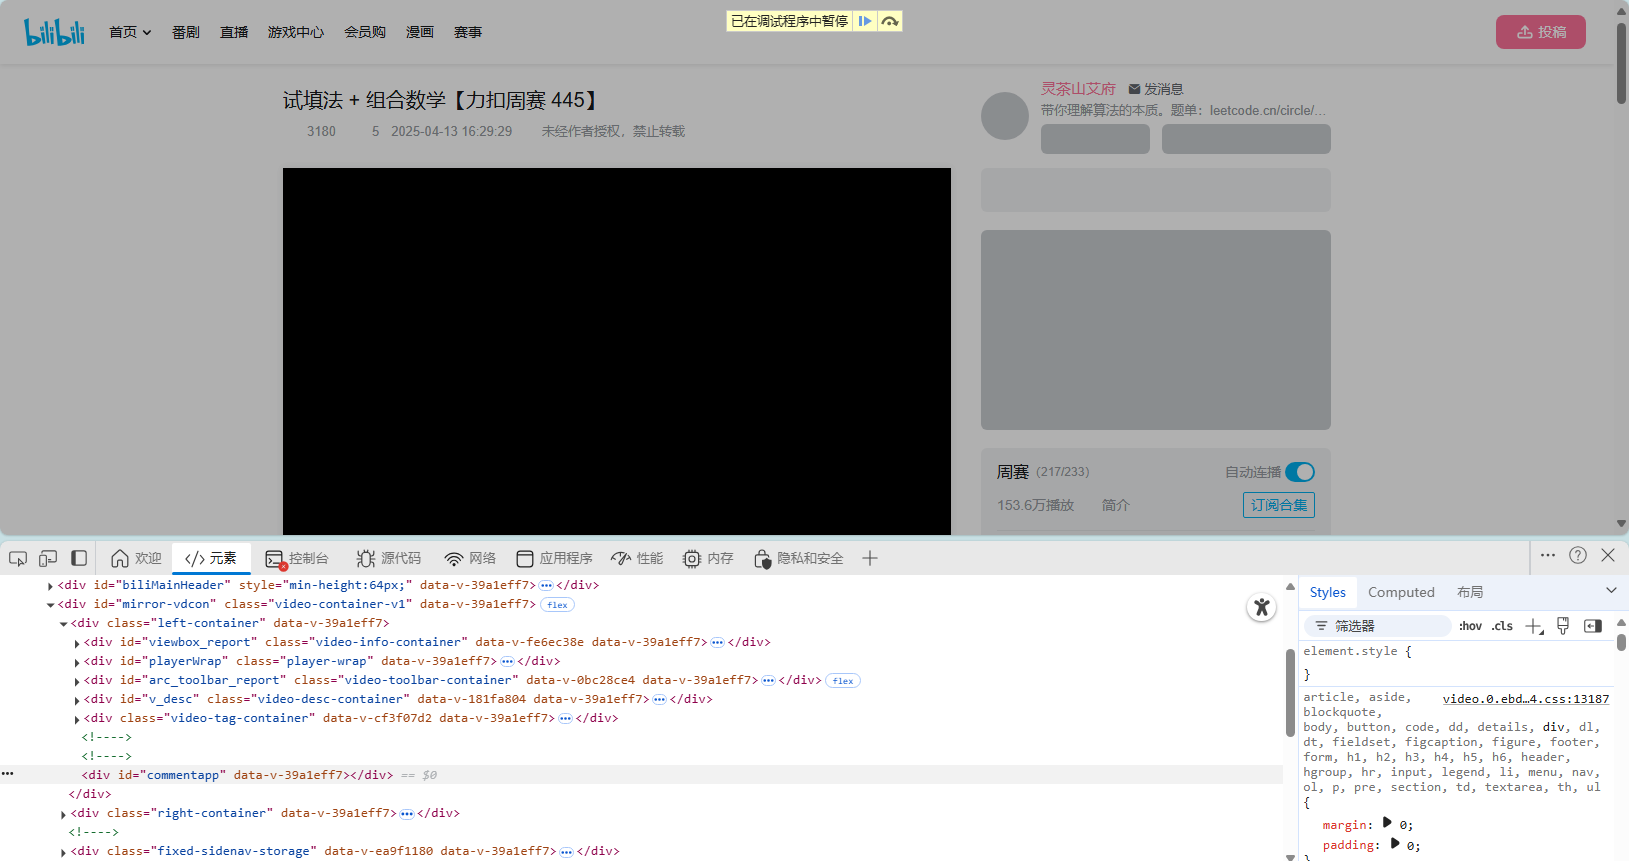
Task: Click the uploader avatar placeholder
Action: [x=1005, y=116]
